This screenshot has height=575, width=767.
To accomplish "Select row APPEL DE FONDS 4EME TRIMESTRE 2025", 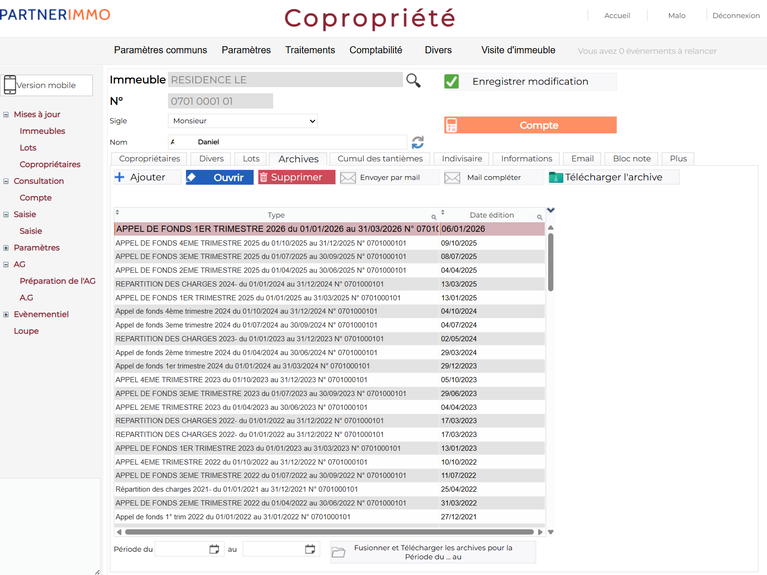I will pos(329,243).
